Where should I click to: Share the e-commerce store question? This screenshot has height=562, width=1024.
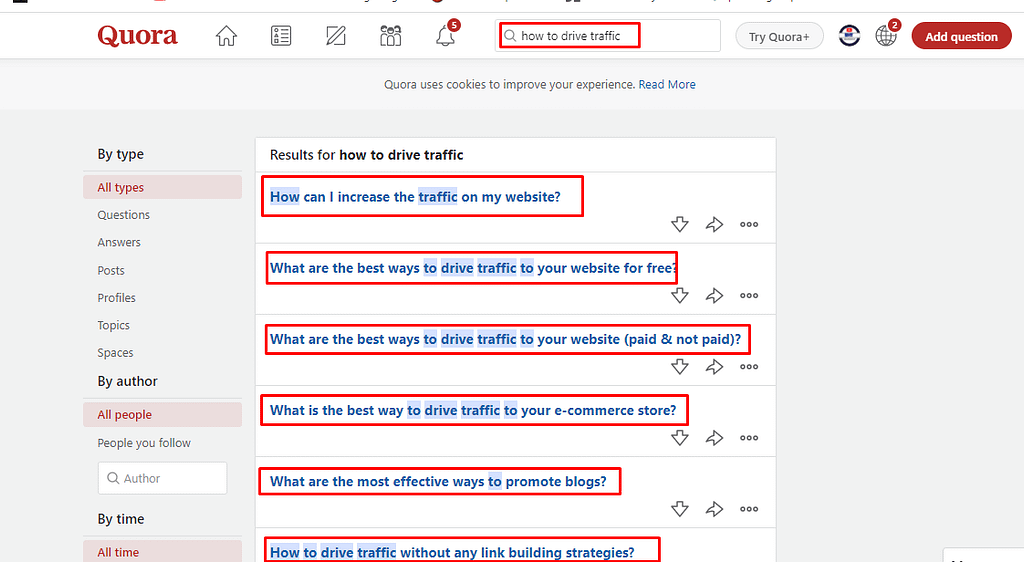[714, 438]
